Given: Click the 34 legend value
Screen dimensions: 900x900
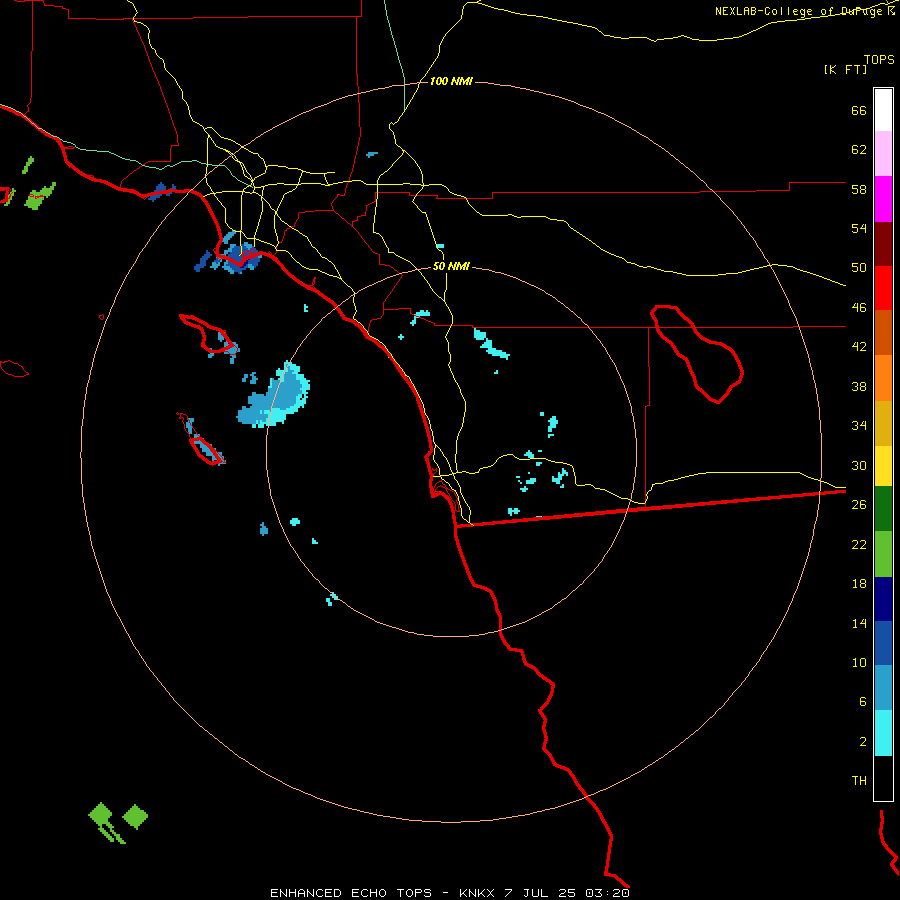Looking at the screenshot, I should [859, 426].
